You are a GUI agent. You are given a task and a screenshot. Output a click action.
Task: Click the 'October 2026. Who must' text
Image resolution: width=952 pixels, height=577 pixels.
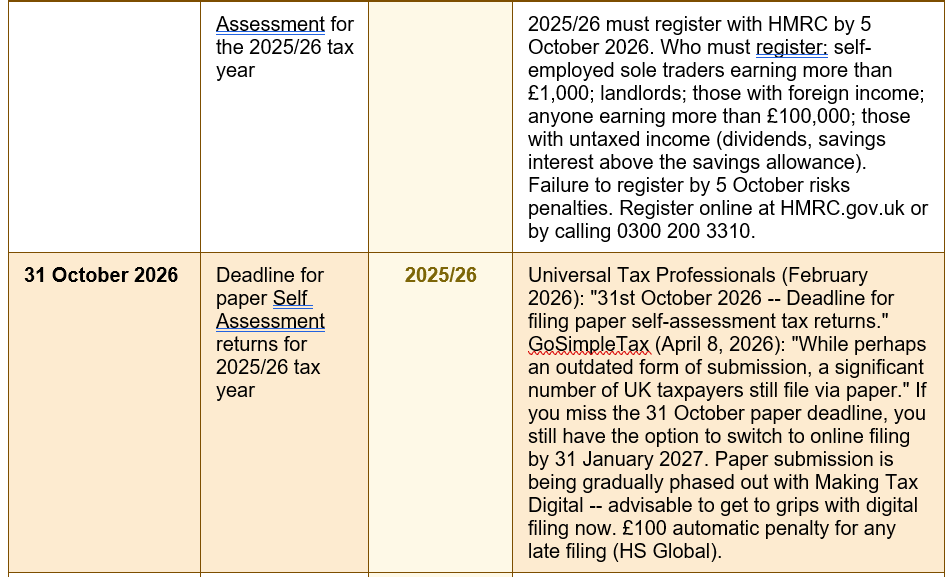(640, 47)
